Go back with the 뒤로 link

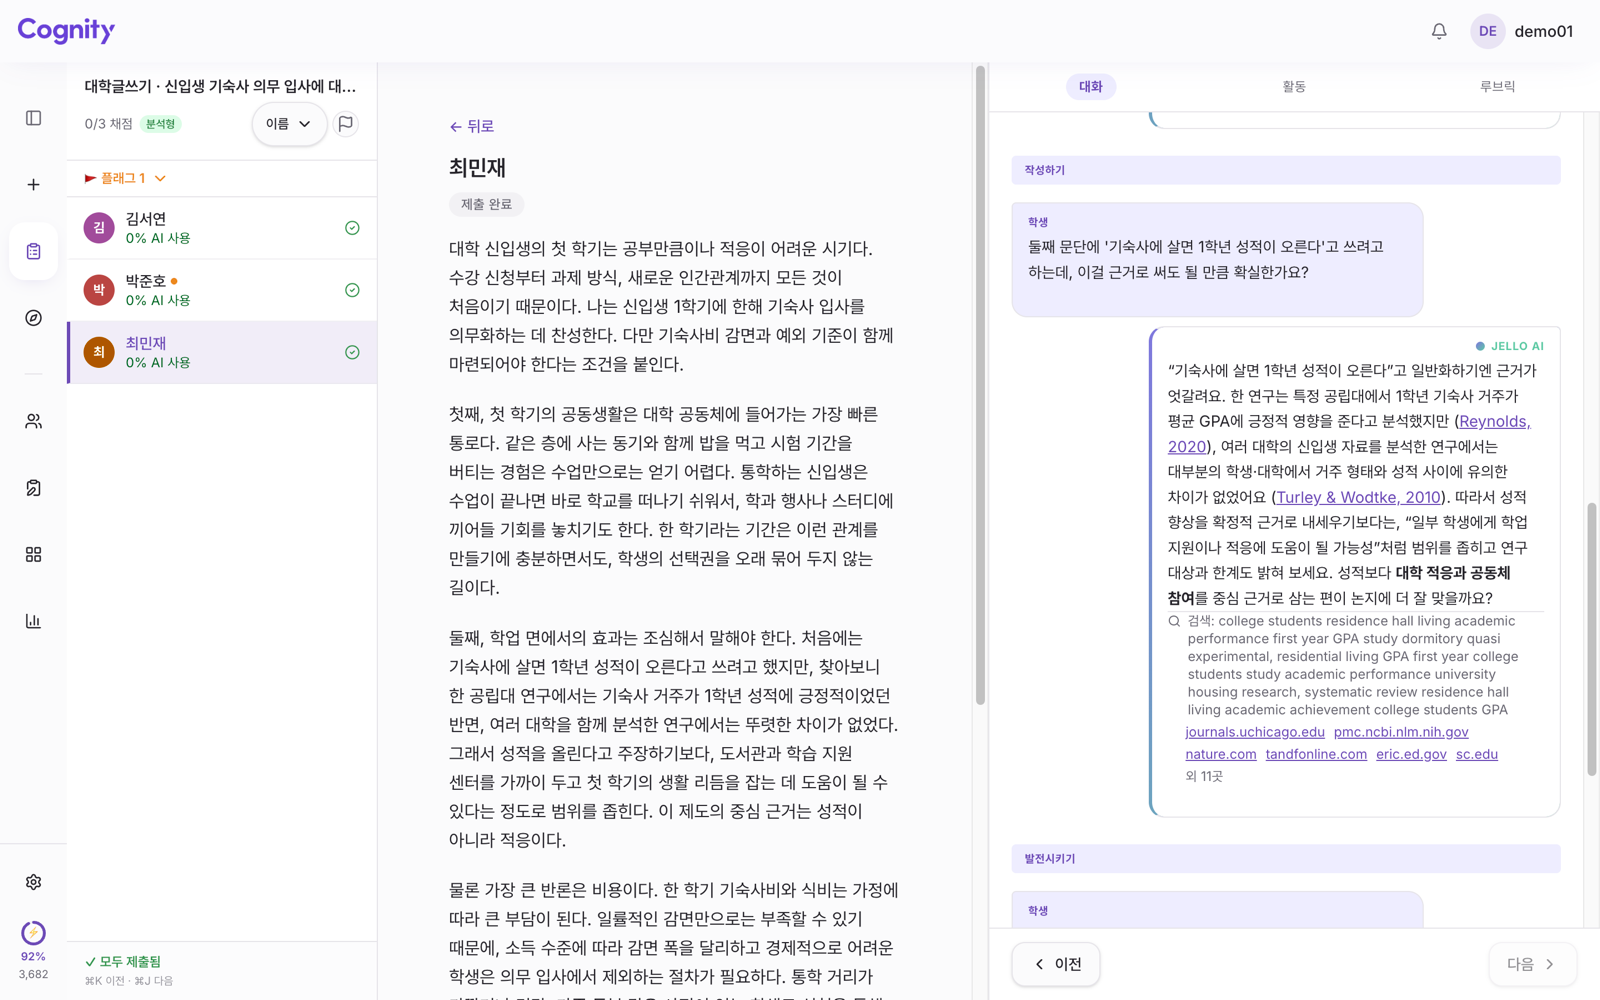pos(472,126)
